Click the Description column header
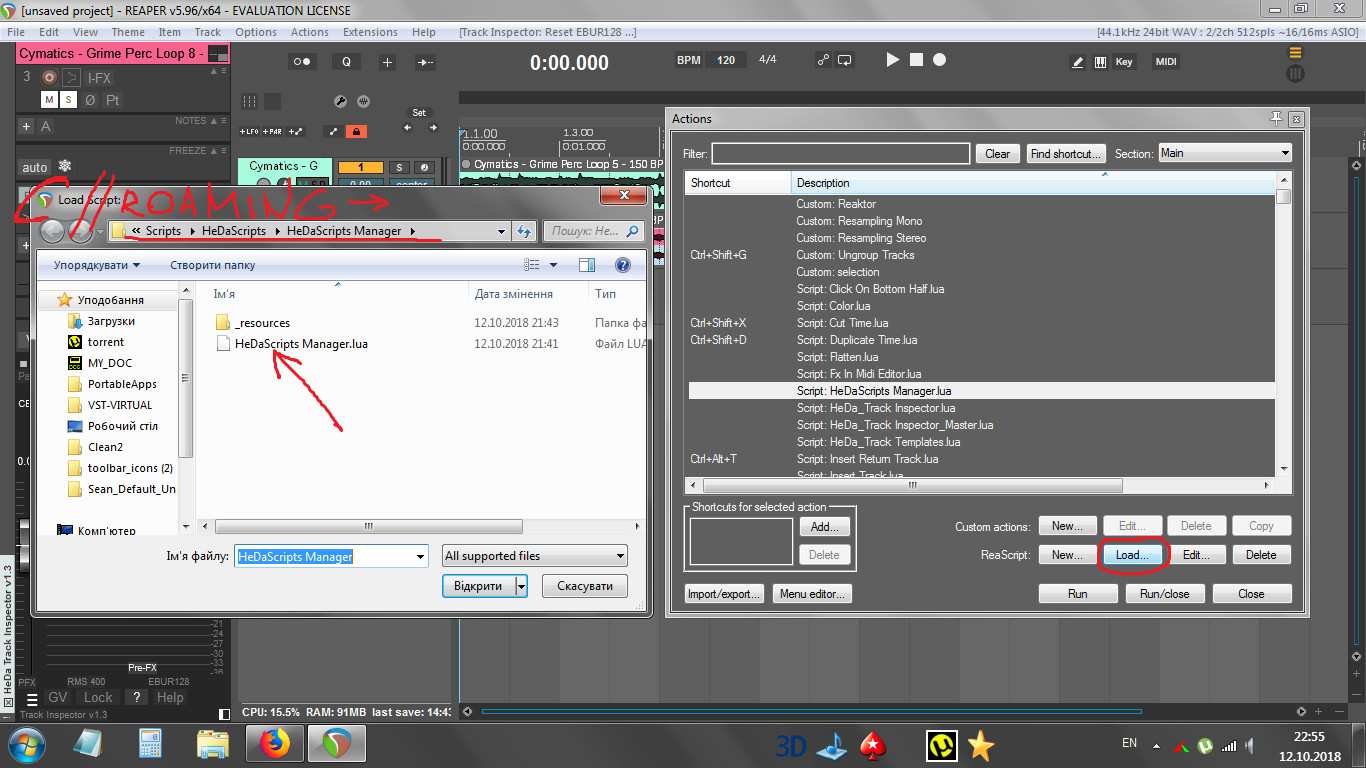 pyautogui.click(x=1034, y=183)
